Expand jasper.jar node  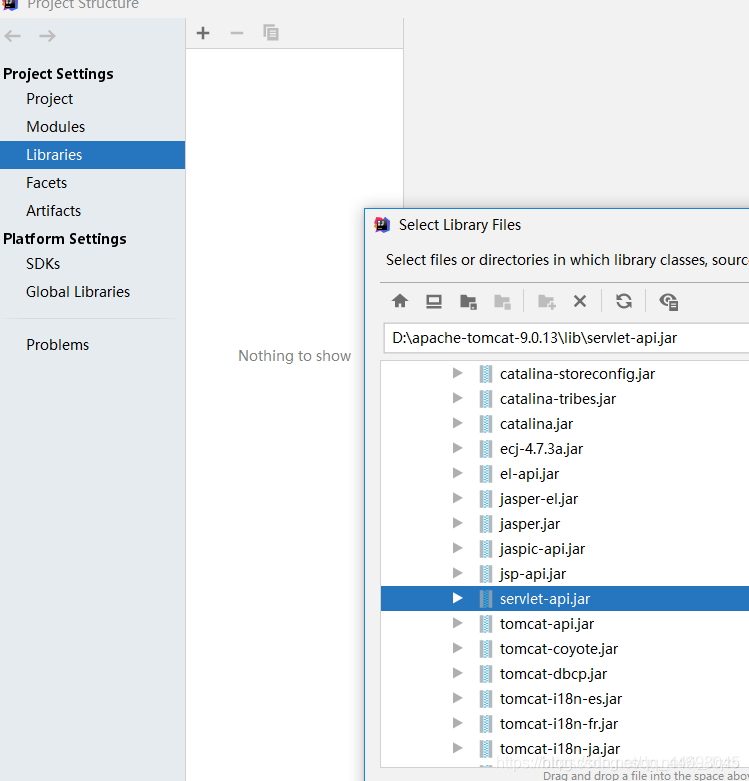(457, 523)
